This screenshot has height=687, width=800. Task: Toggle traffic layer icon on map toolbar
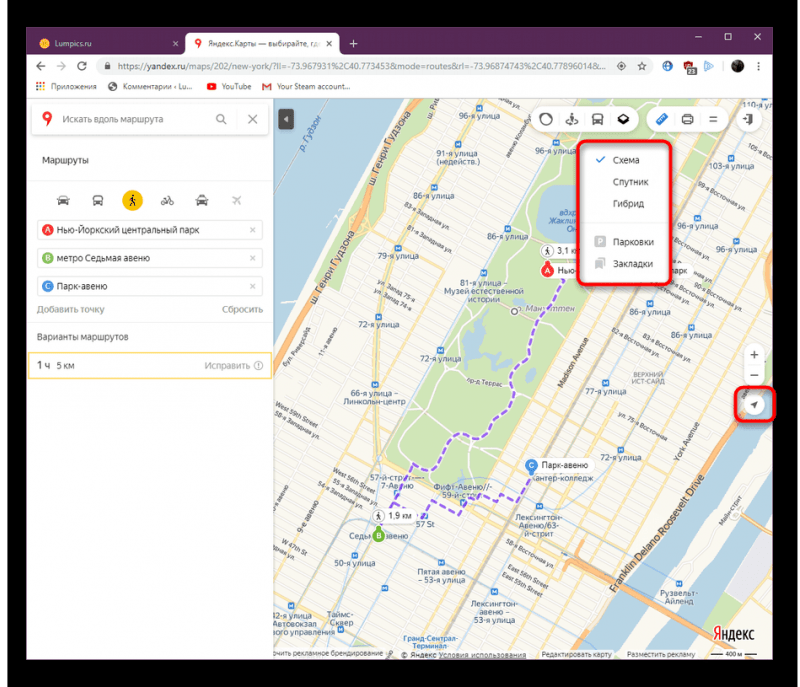[x=546, y=119]
